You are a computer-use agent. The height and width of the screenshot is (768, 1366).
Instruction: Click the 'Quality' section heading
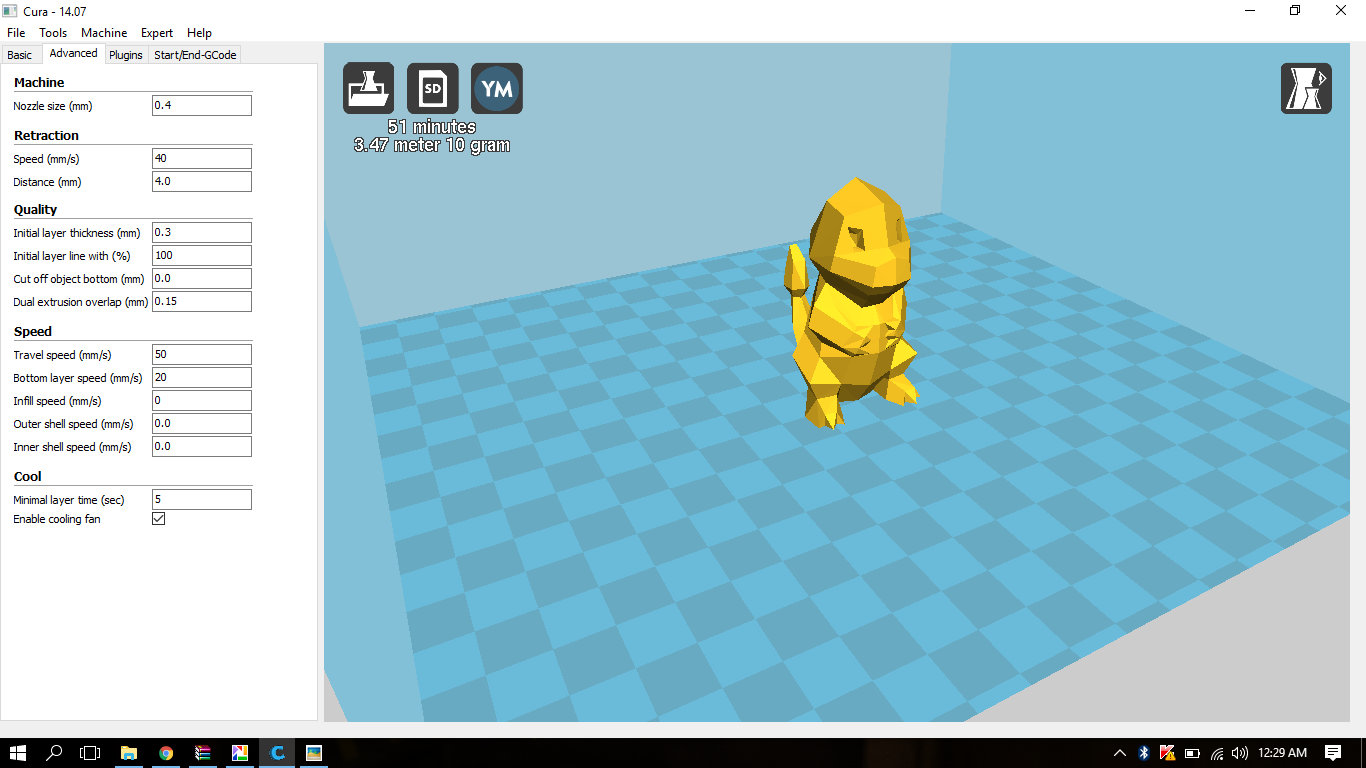pyautogui.click(x=35, y=209)
